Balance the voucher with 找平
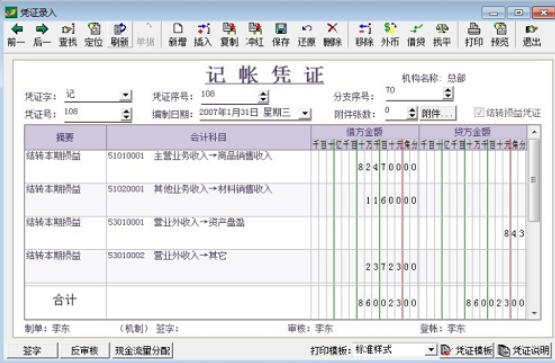 click(x=442, y=35)
